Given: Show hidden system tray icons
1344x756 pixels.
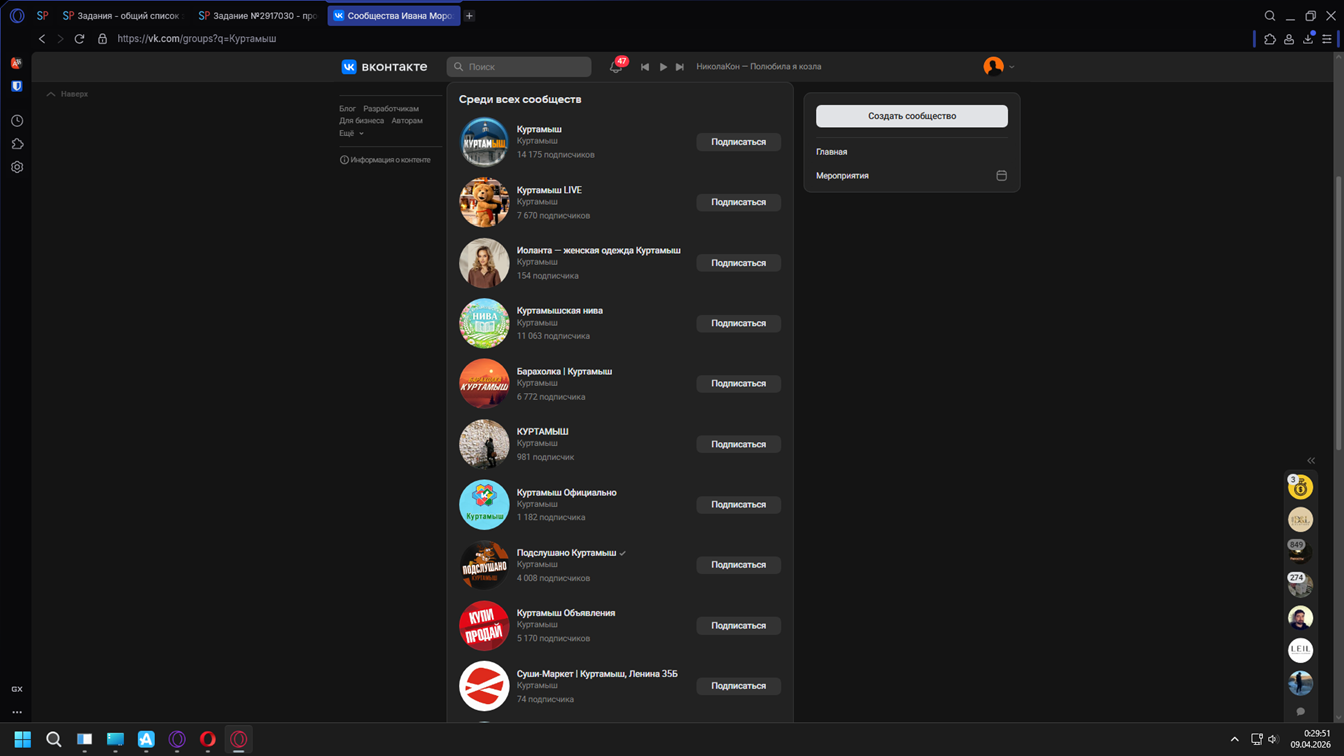Looking at the screenshot, I should pos(1234,740).
